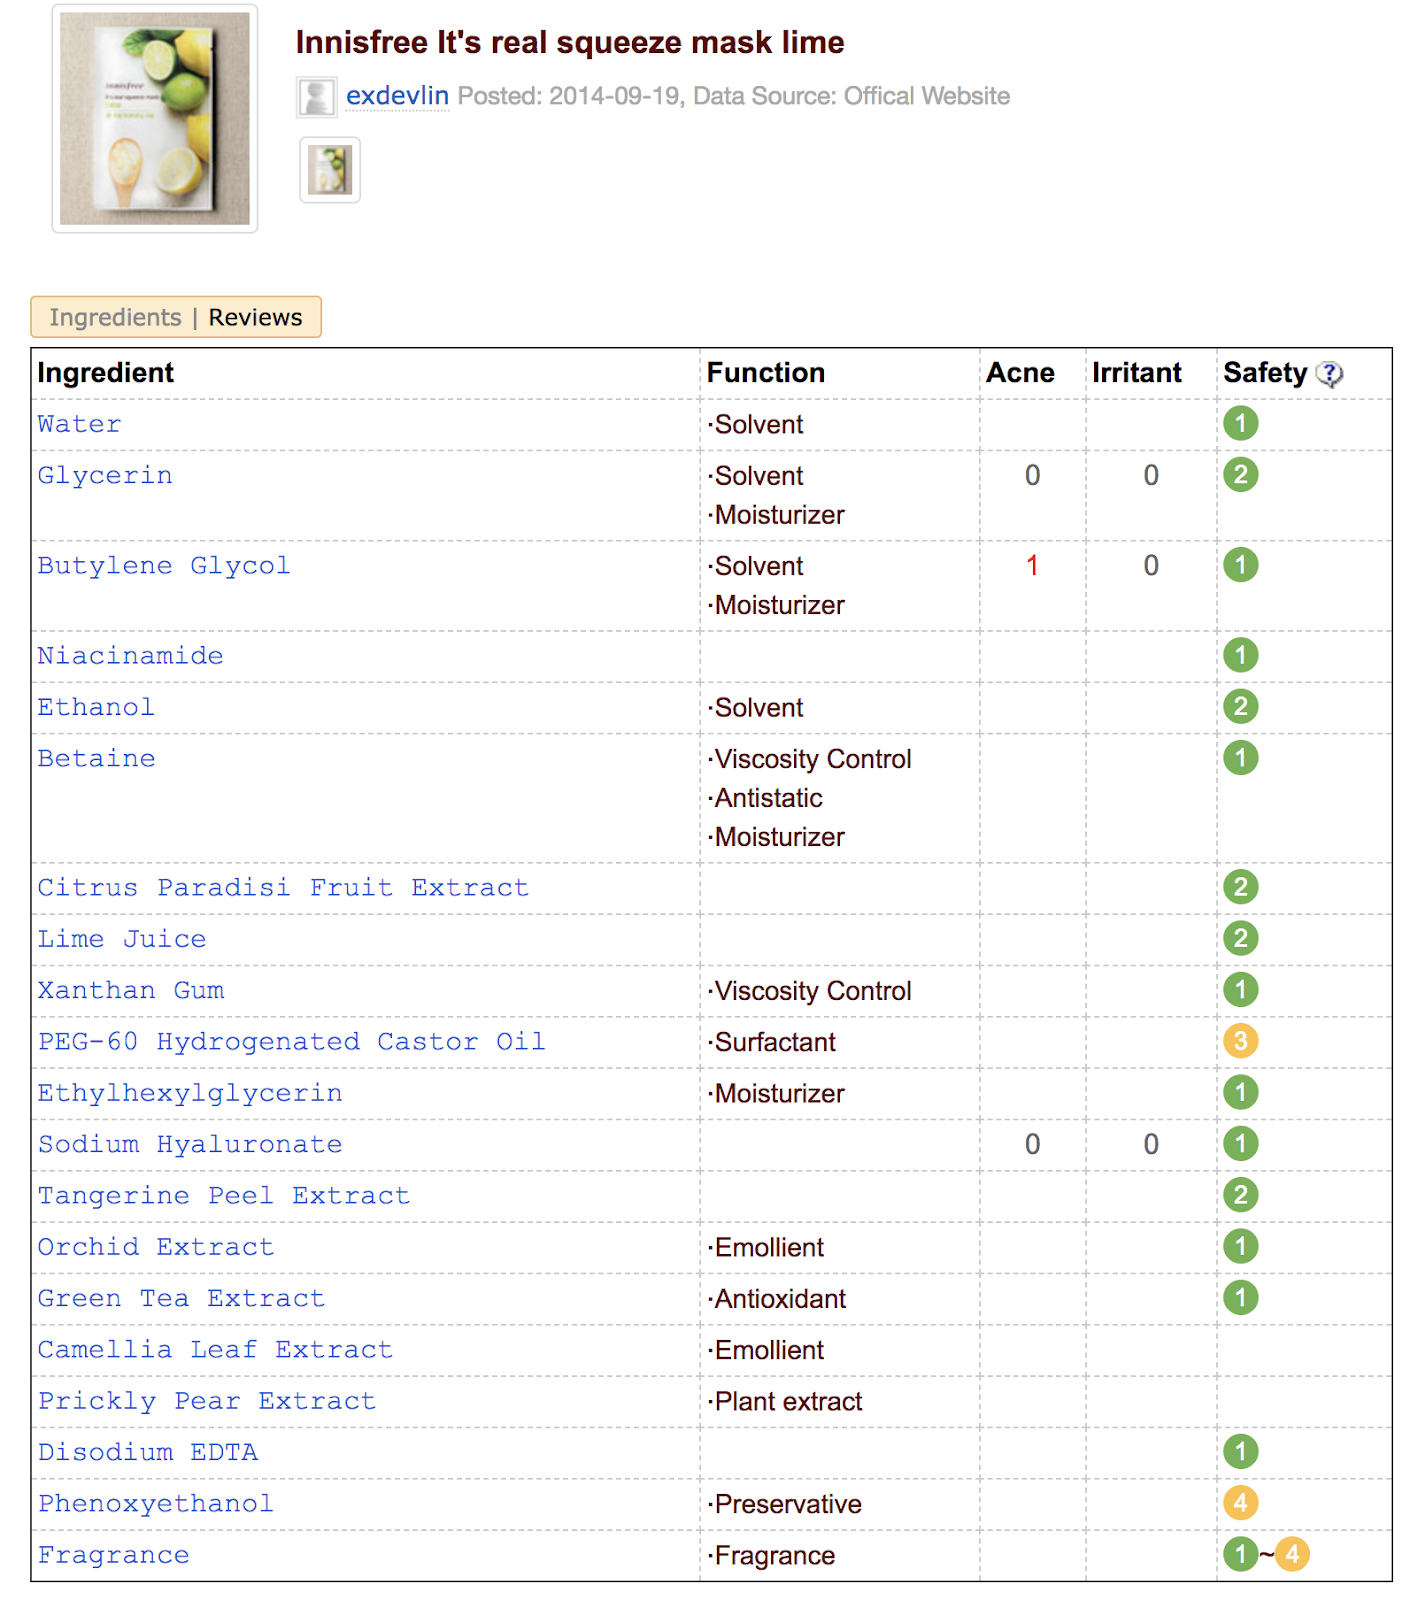Viewport: 1418px width, 1600px height.
Task: Click the Emollient function for Orchid Extract
Action: [766, 1248]
